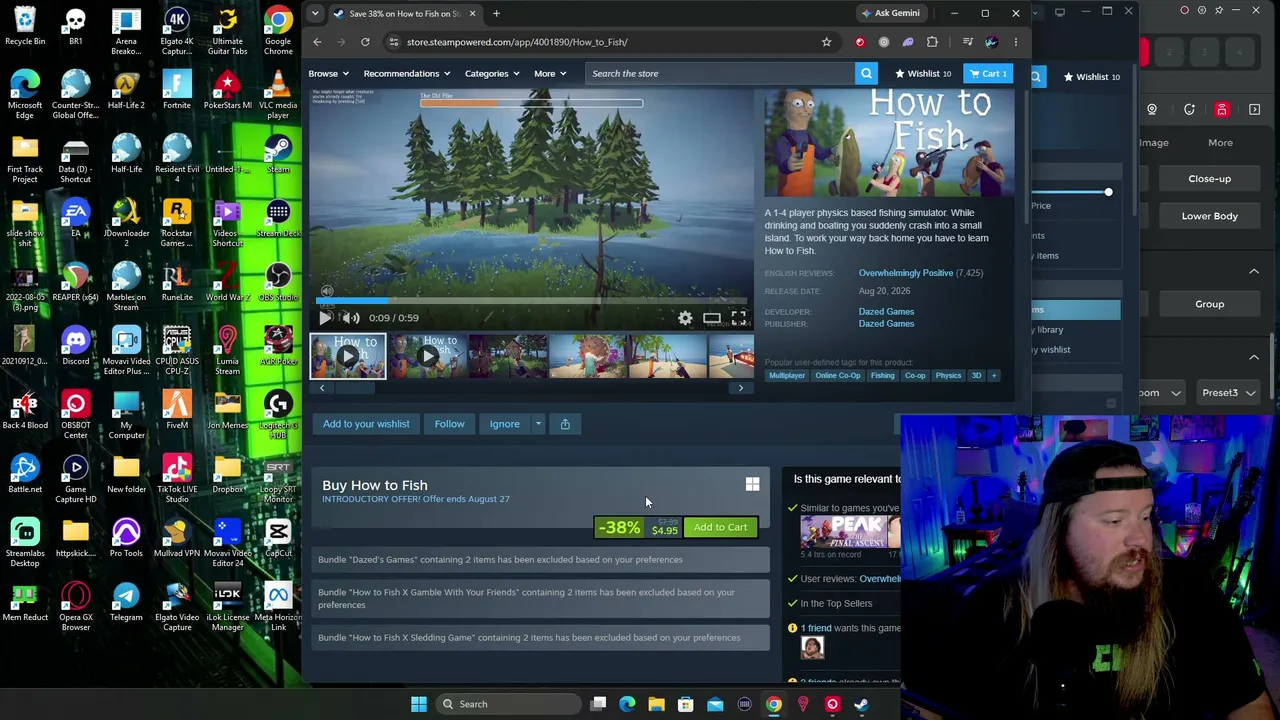Add How to Fish to the cart
This screenshot has height=720, width=1280.
[x=720, y=527]
